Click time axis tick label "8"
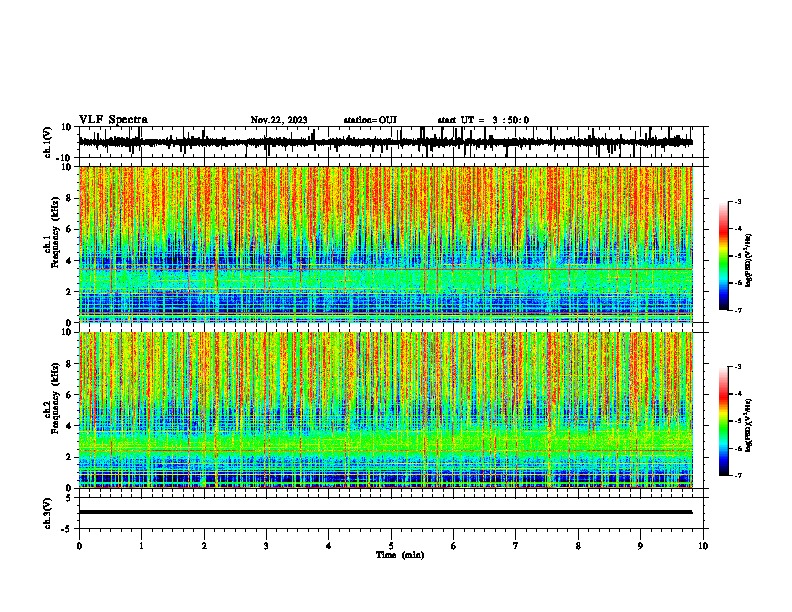 click(578, 546)
